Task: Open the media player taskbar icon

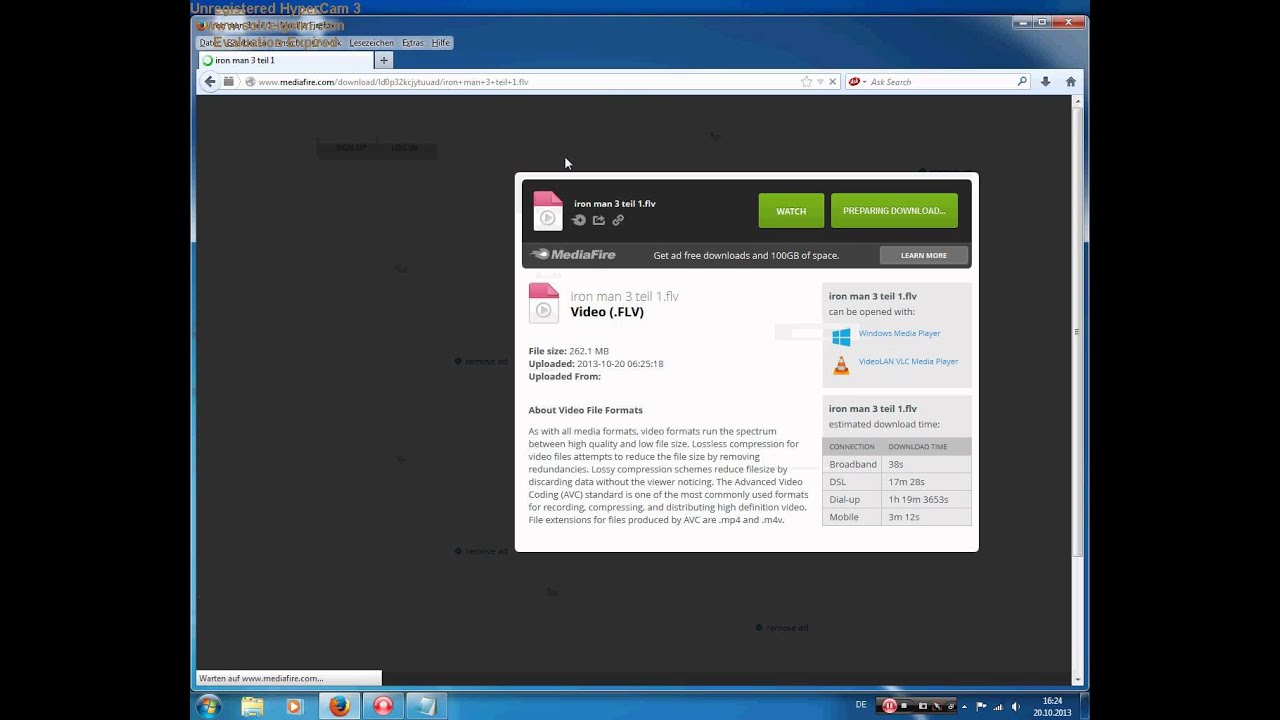Action: (x=294, y=706)
